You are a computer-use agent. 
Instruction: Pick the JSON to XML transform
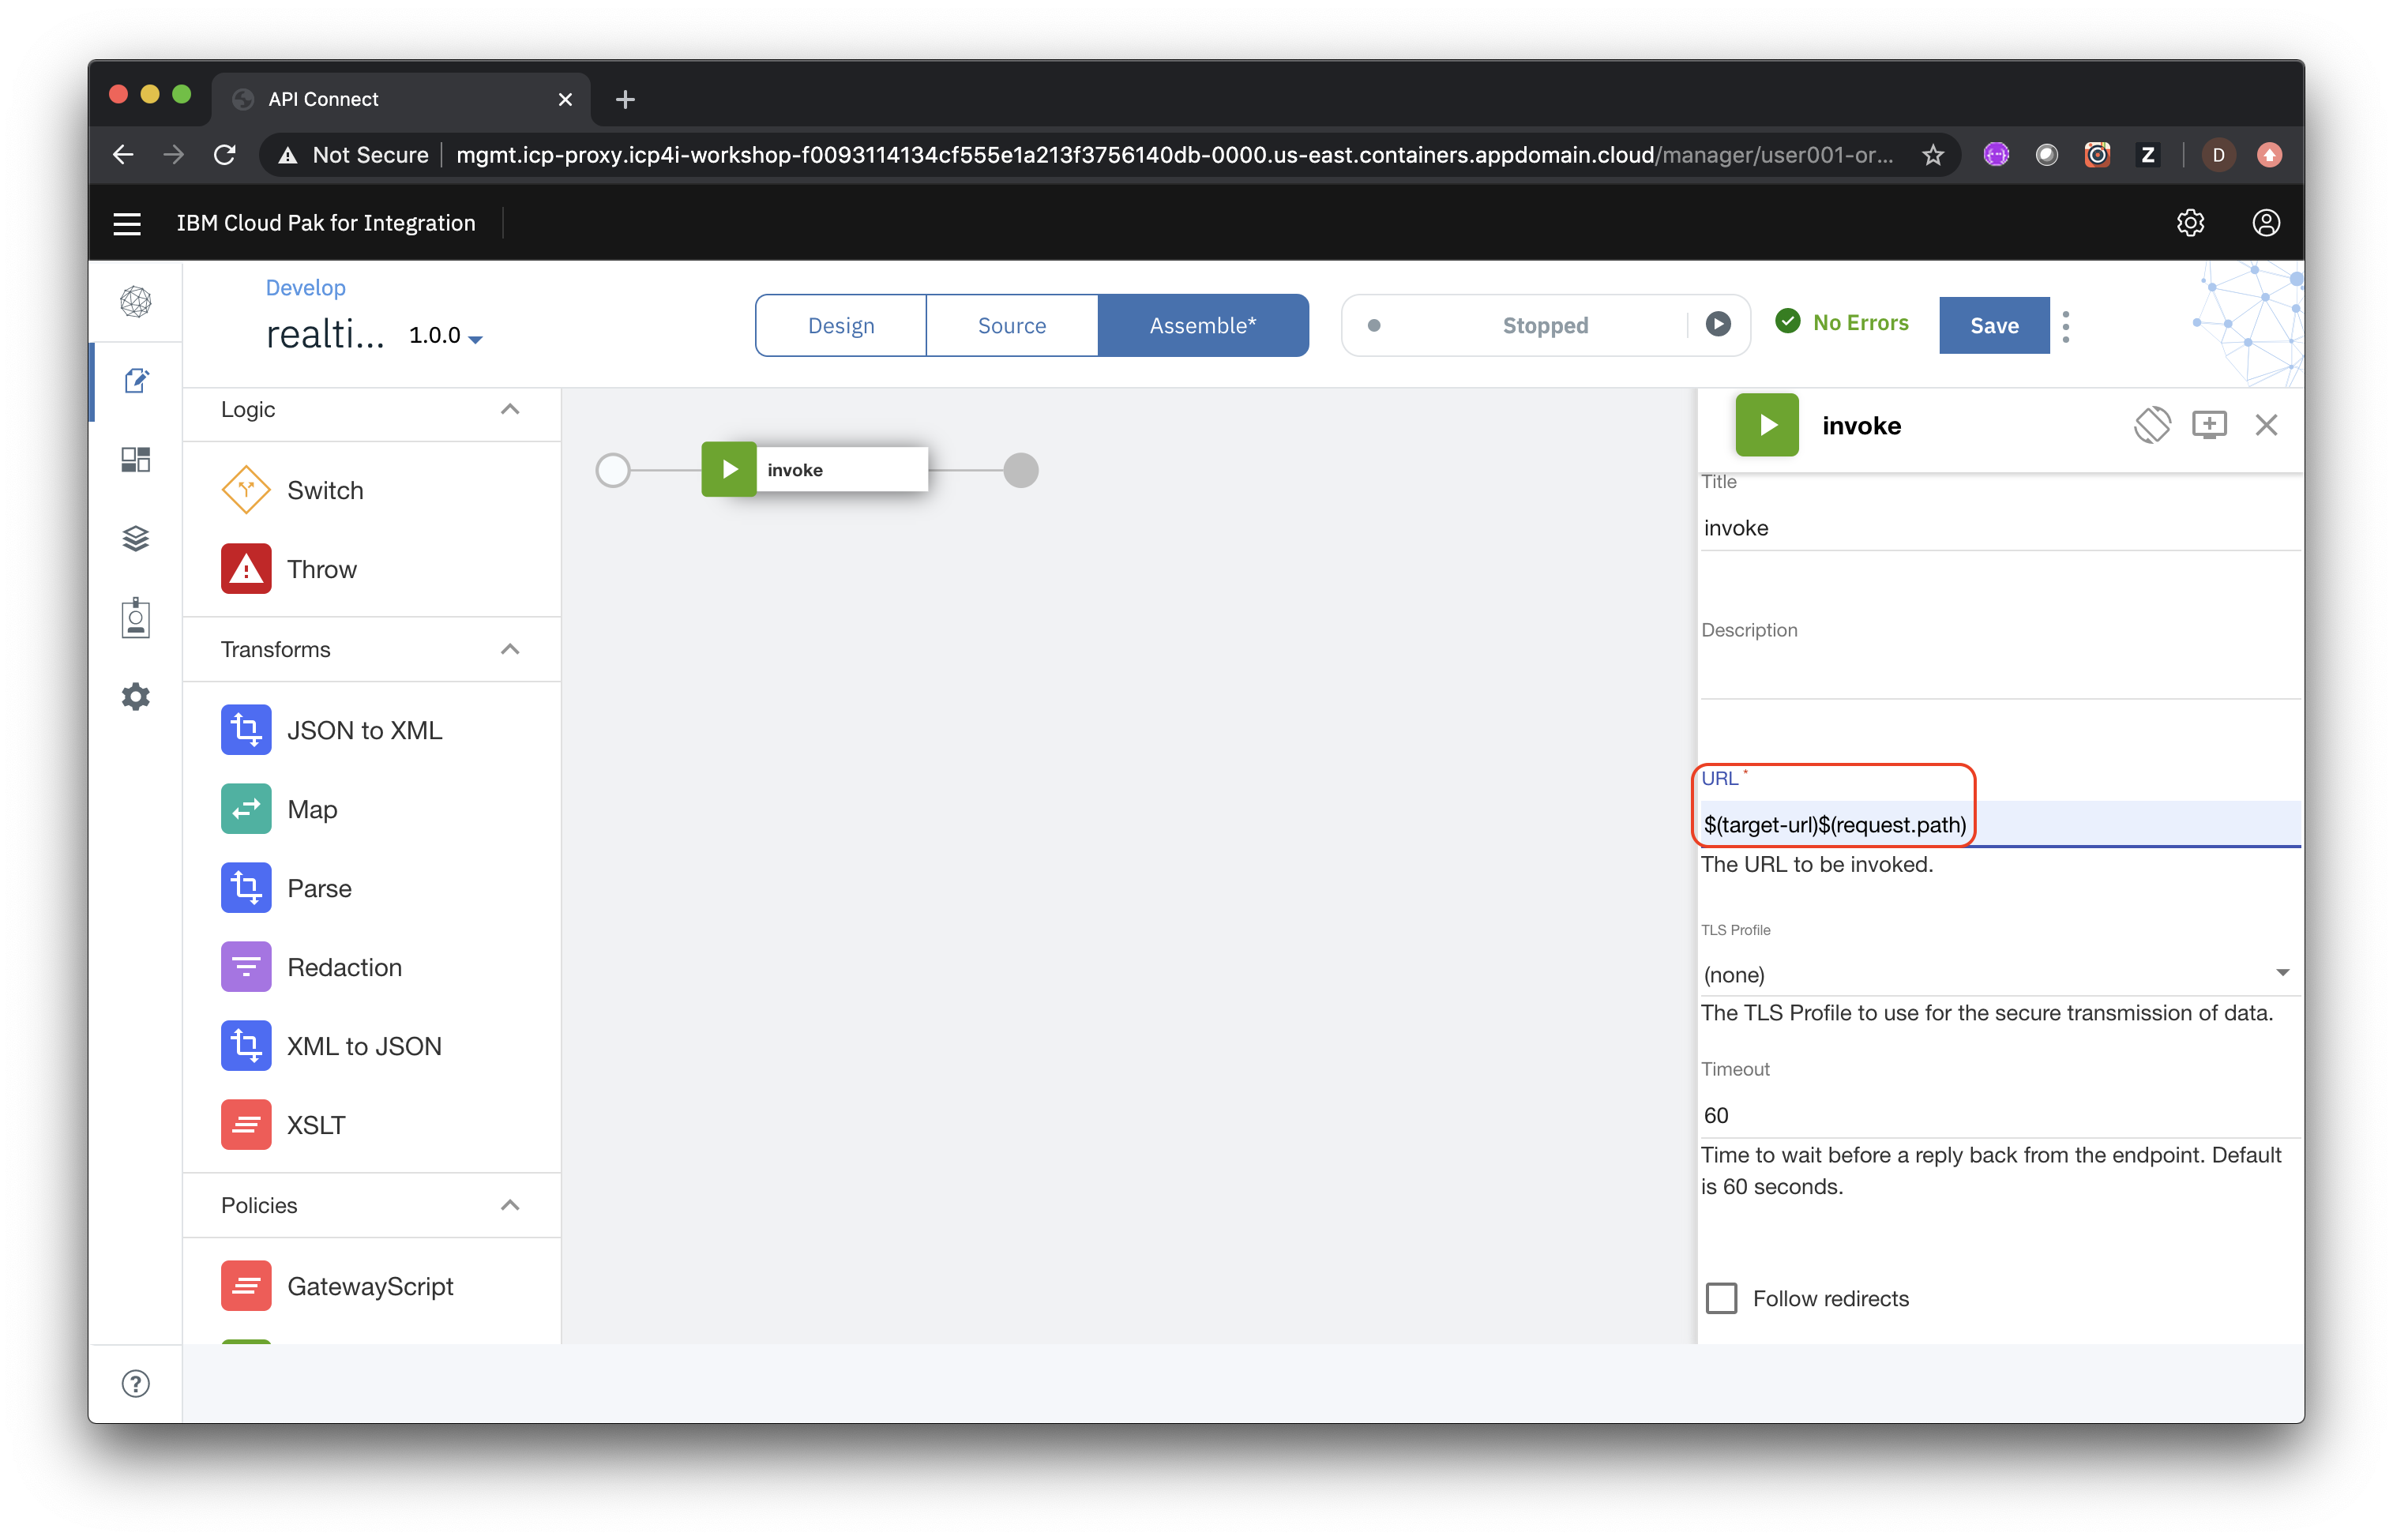pos(245,730)
